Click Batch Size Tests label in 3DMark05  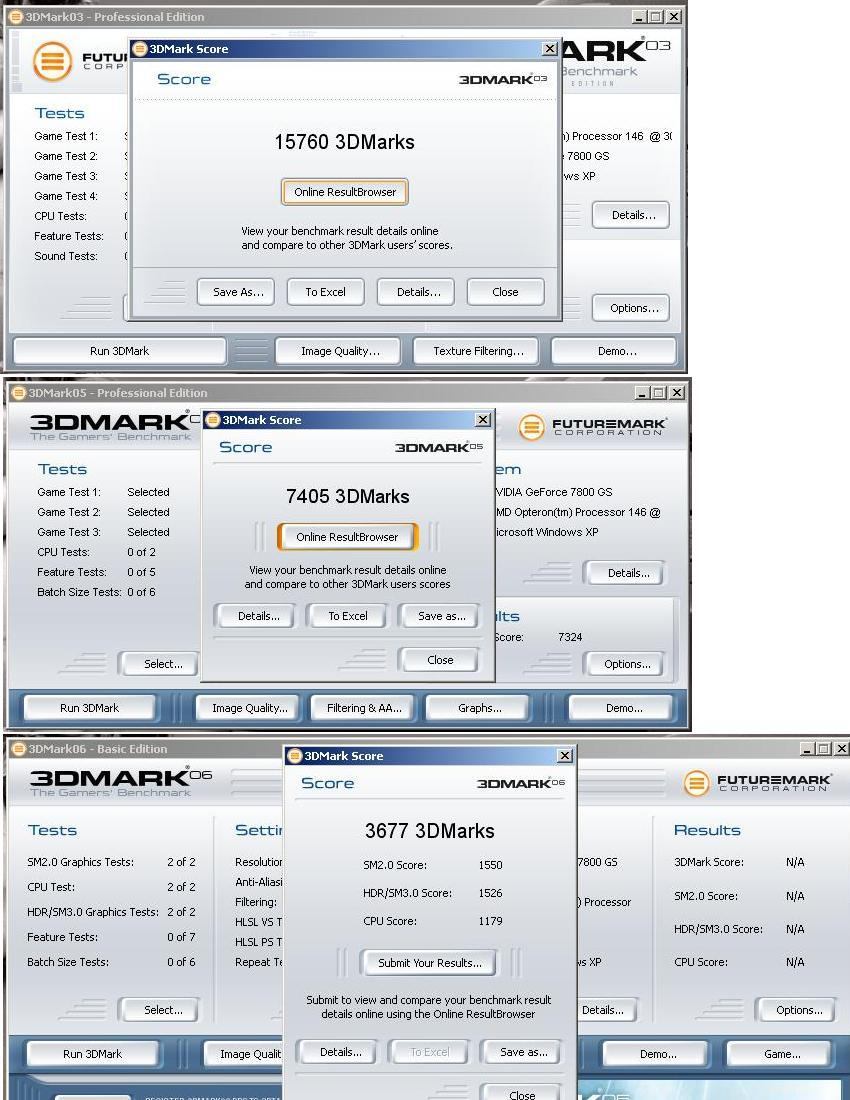[79, 593]
